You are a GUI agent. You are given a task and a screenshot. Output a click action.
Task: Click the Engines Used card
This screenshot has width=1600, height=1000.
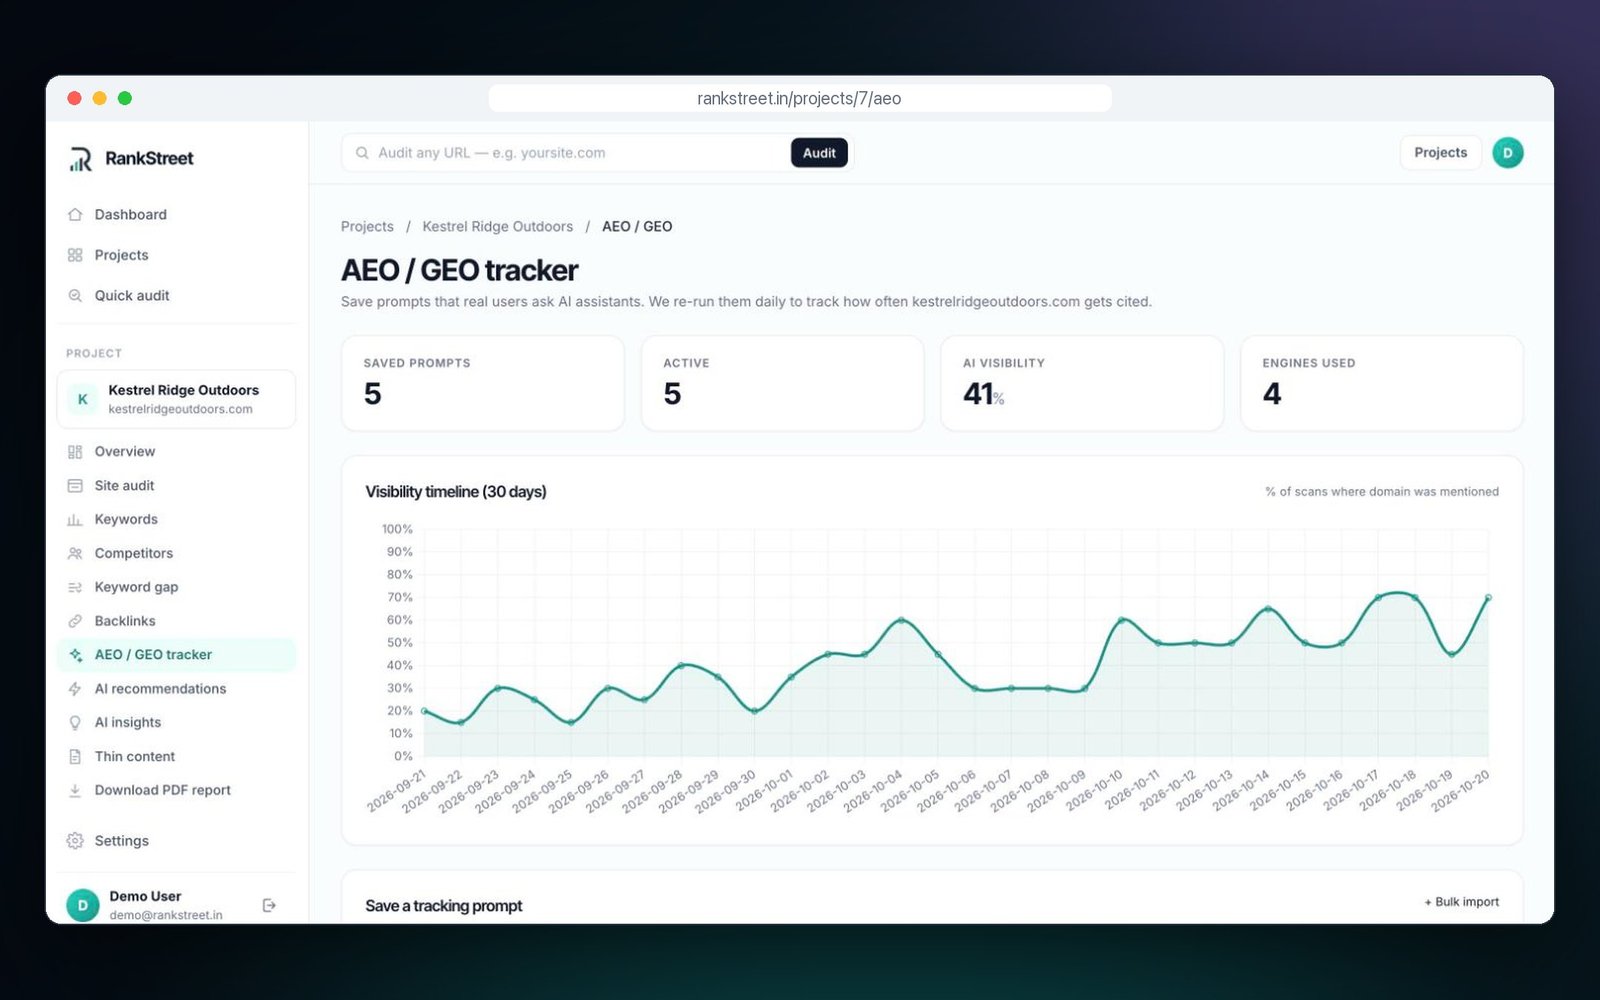[1381, 384]
